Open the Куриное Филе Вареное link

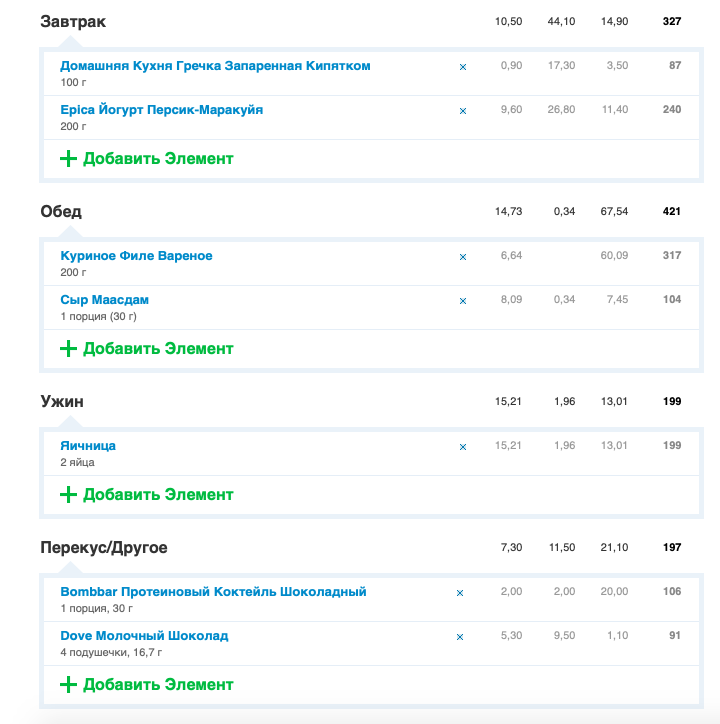point(136,256)
